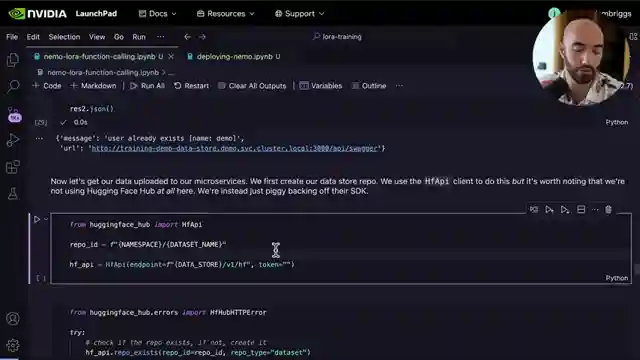This screenshot has width=640, height=360.
Task: Open the Explorer view in activity bar
Action: click(x=13, y=60)
